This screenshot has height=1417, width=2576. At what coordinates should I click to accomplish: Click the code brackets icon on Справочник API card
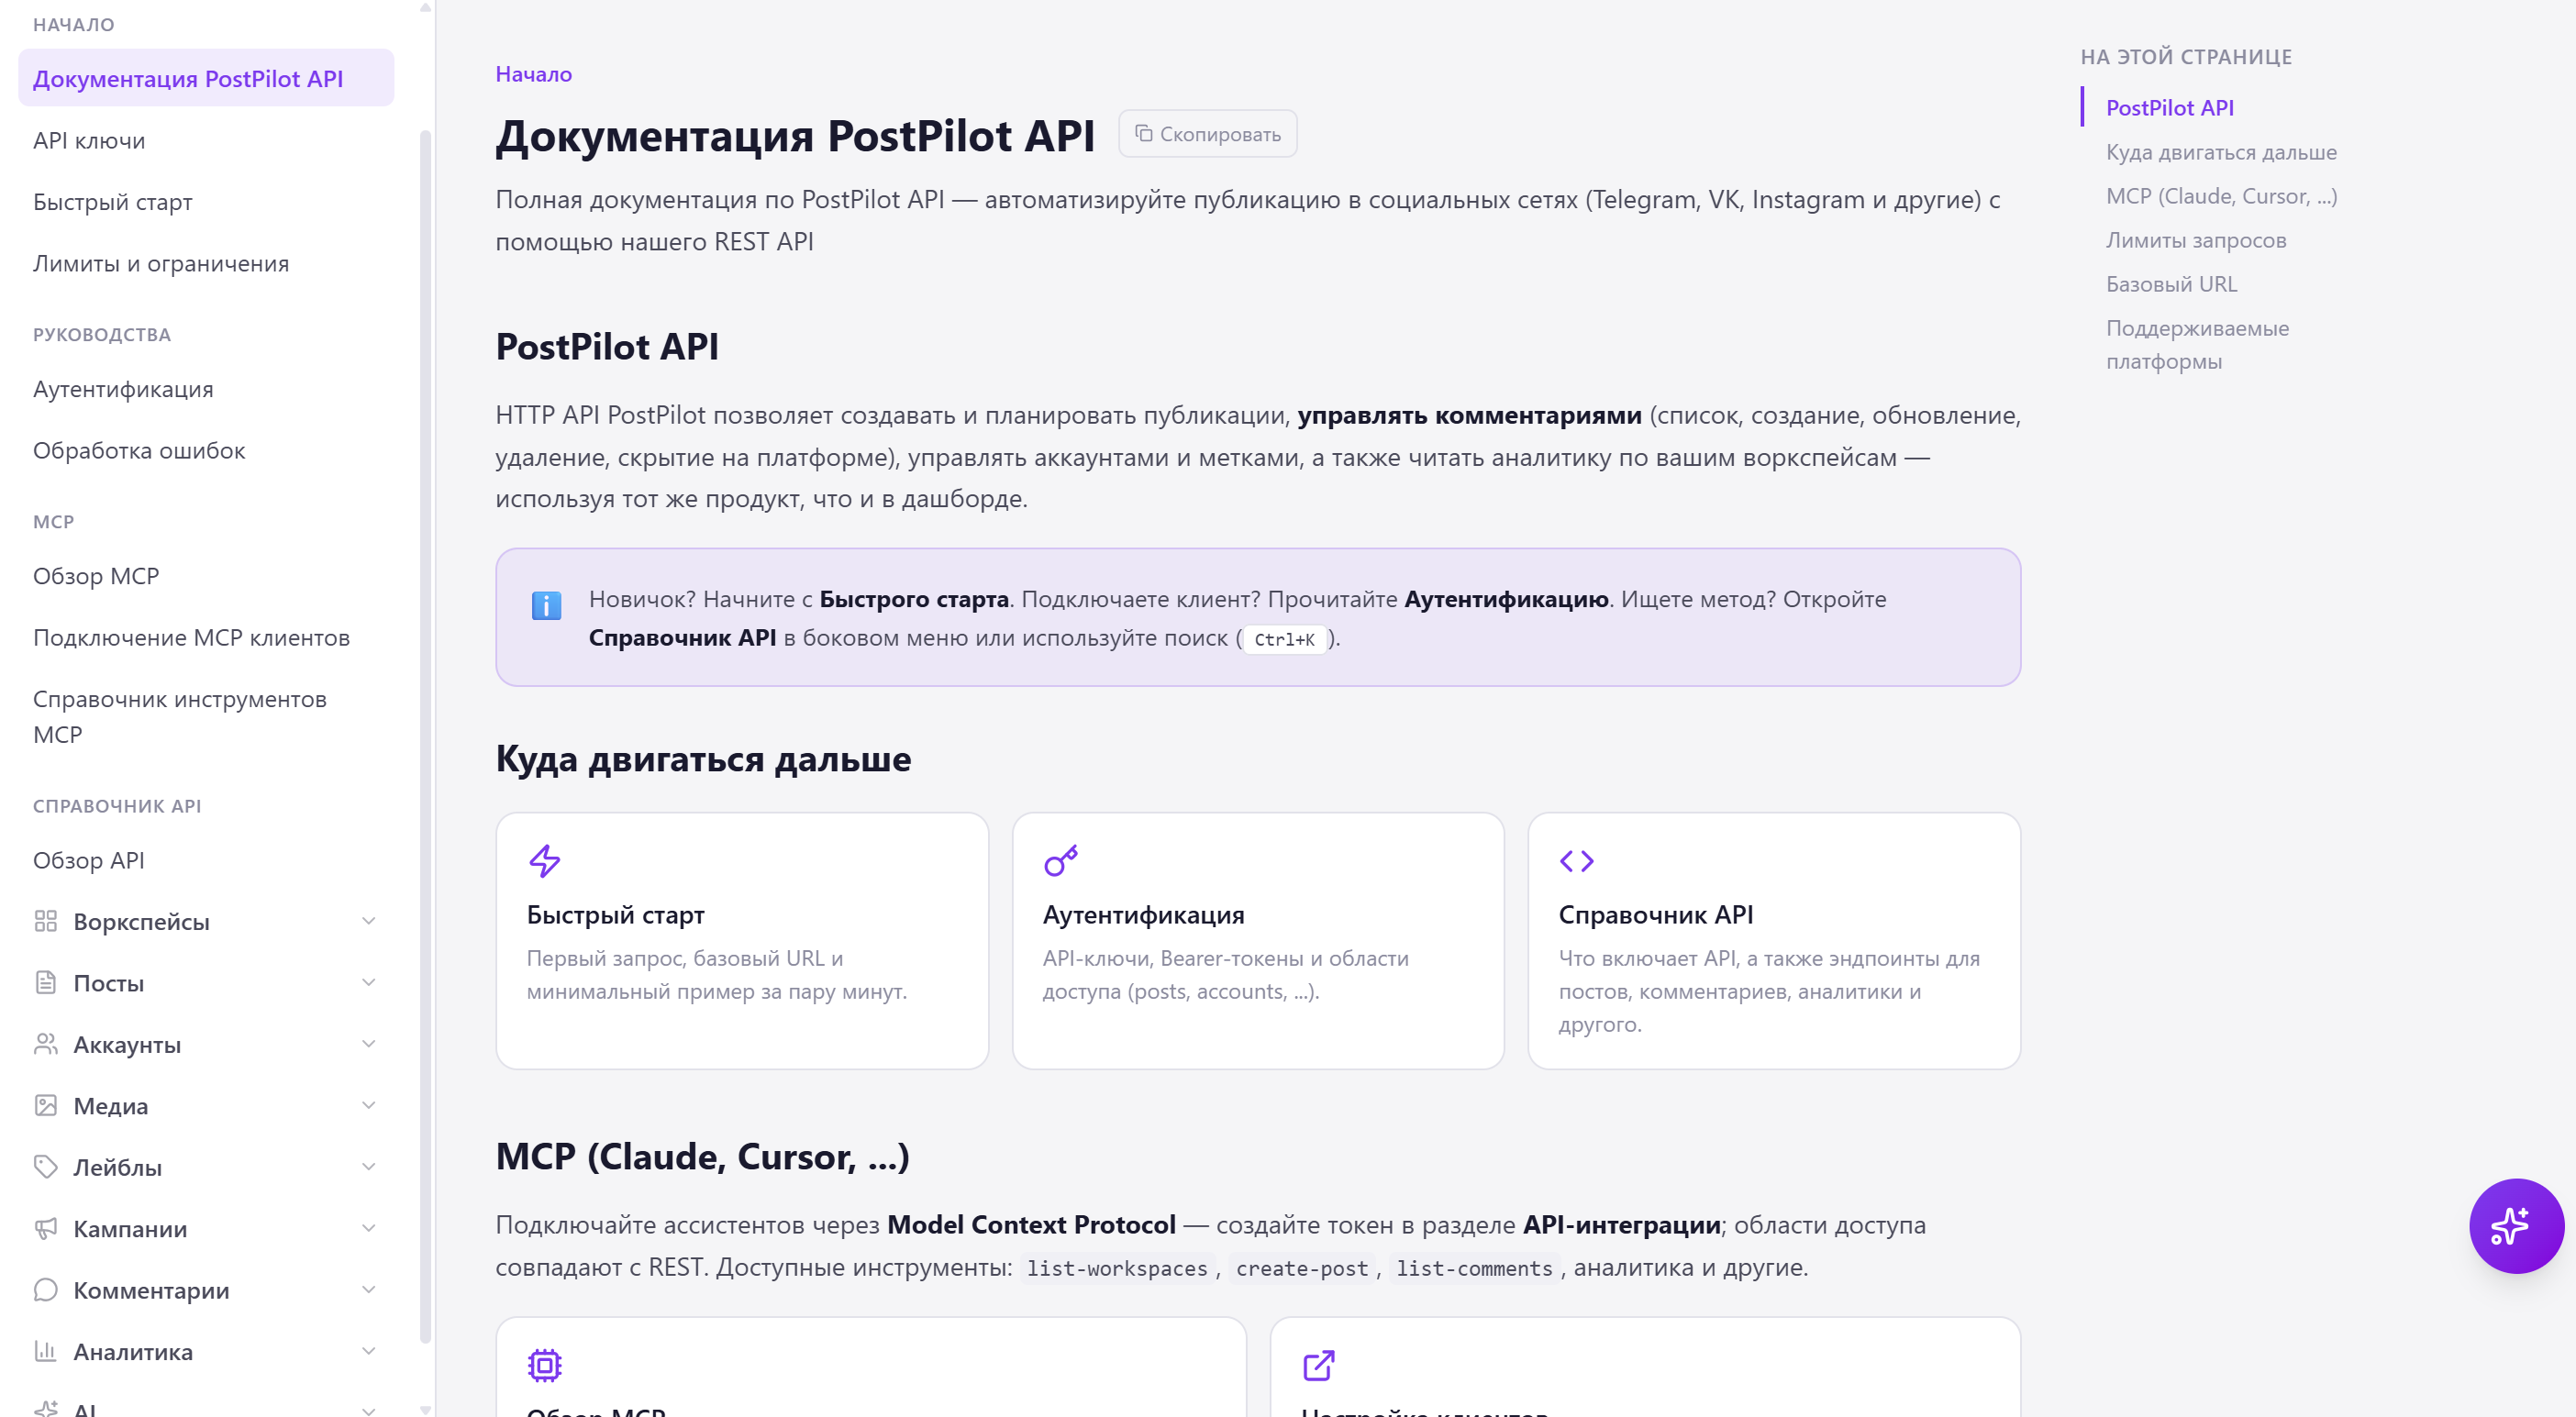click(1577, 861)
